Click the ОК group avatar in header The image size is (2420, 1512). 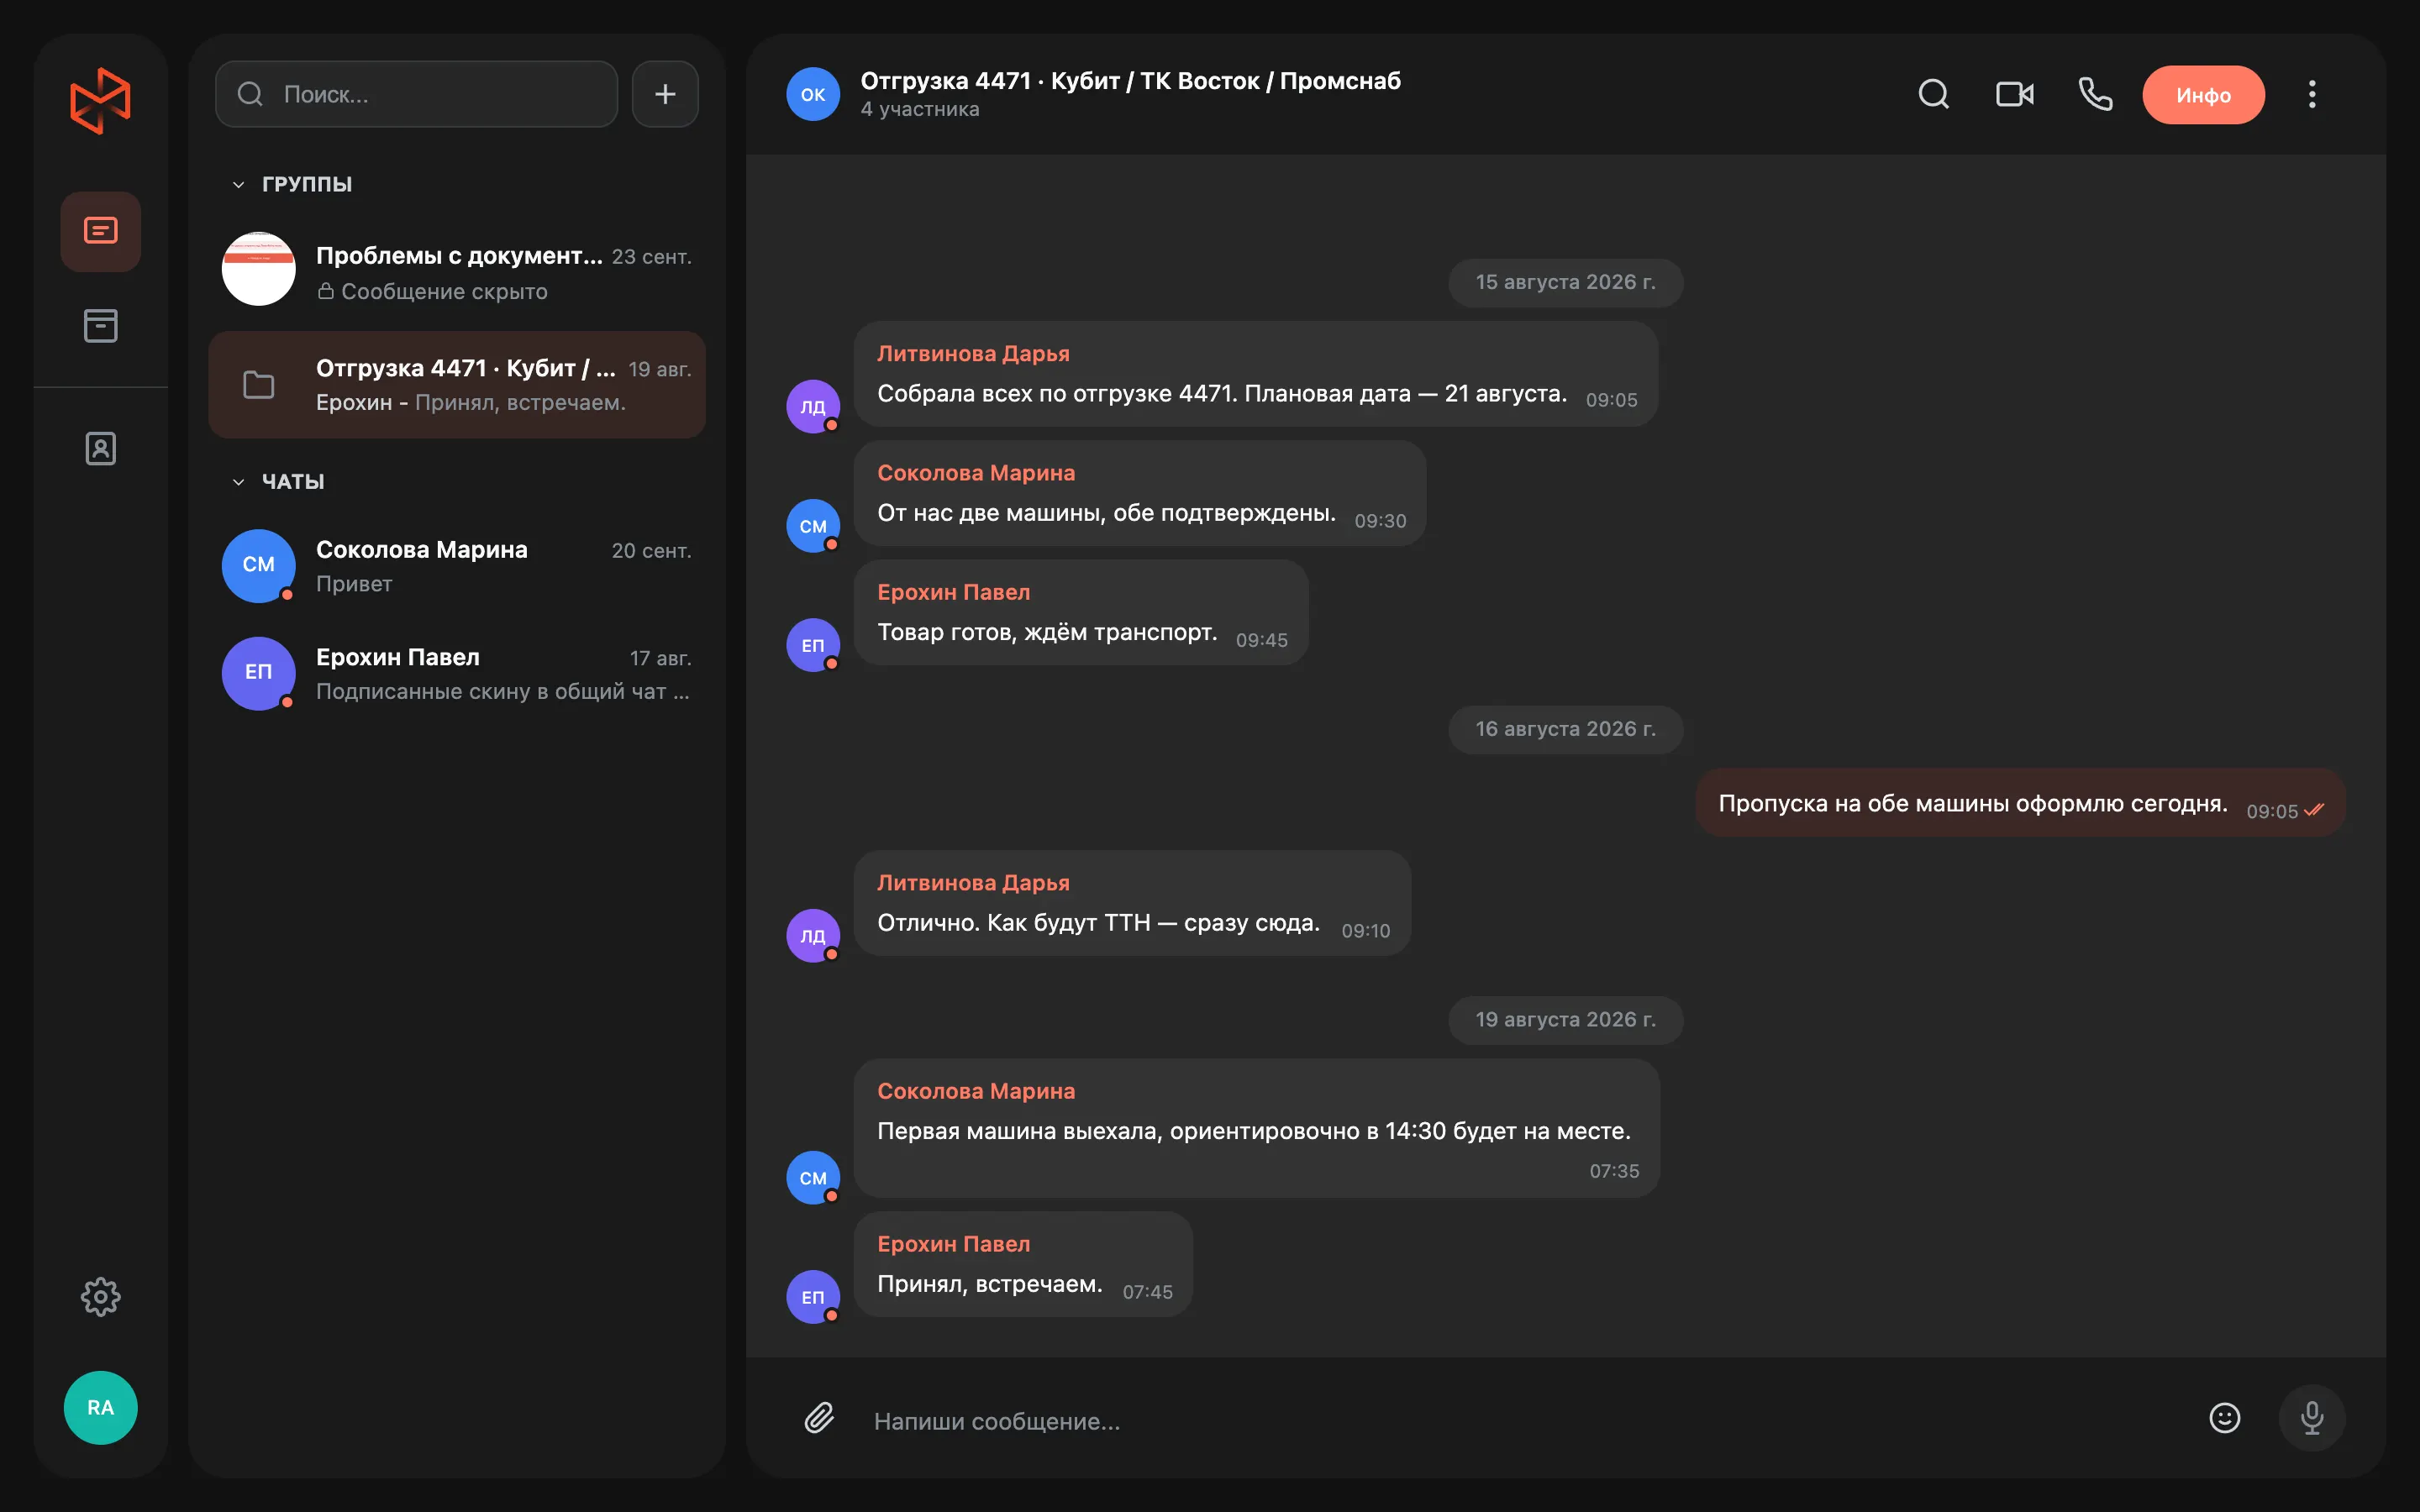click(813, 94)
